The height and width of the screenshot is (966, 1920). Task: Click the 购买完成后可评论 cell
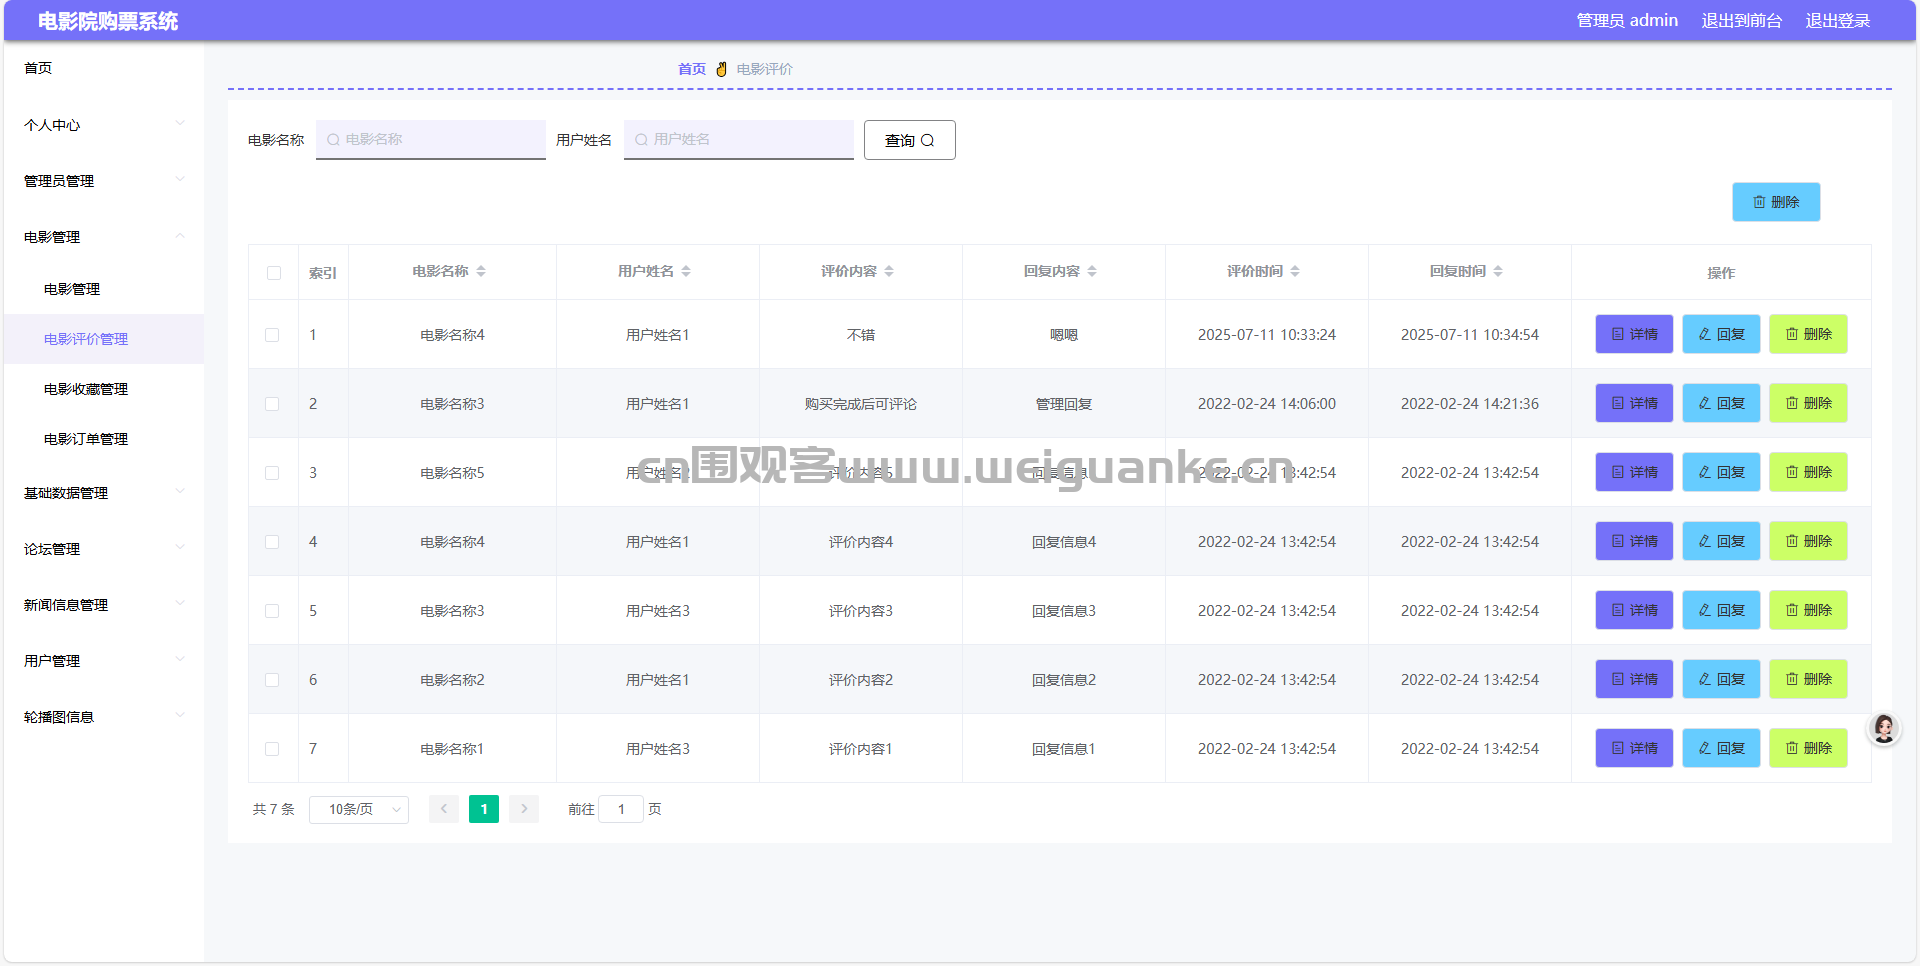pyautogui.click(x=861, y=404)
